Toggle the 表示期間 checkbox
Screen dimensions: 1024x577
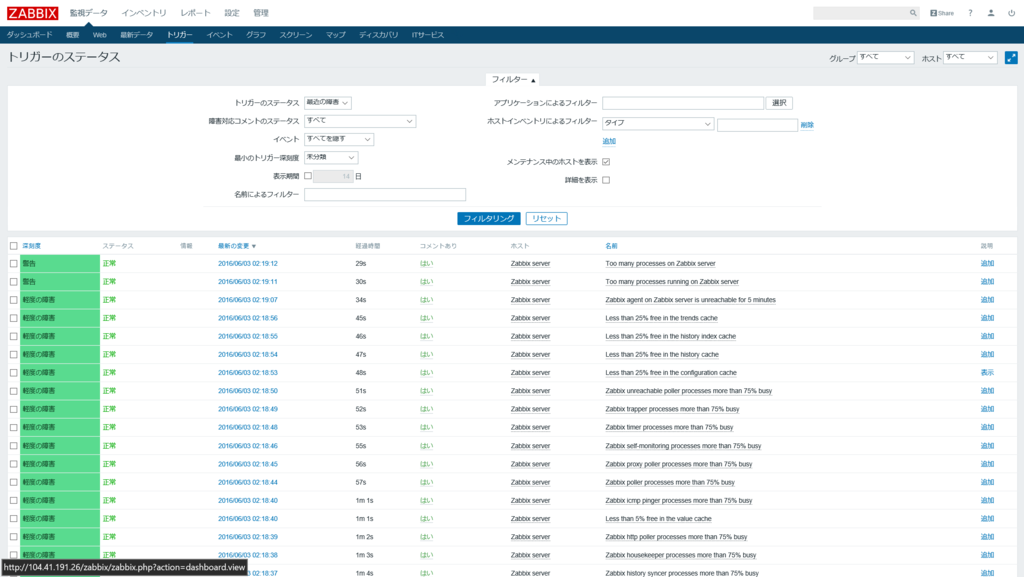click(308, 176)
